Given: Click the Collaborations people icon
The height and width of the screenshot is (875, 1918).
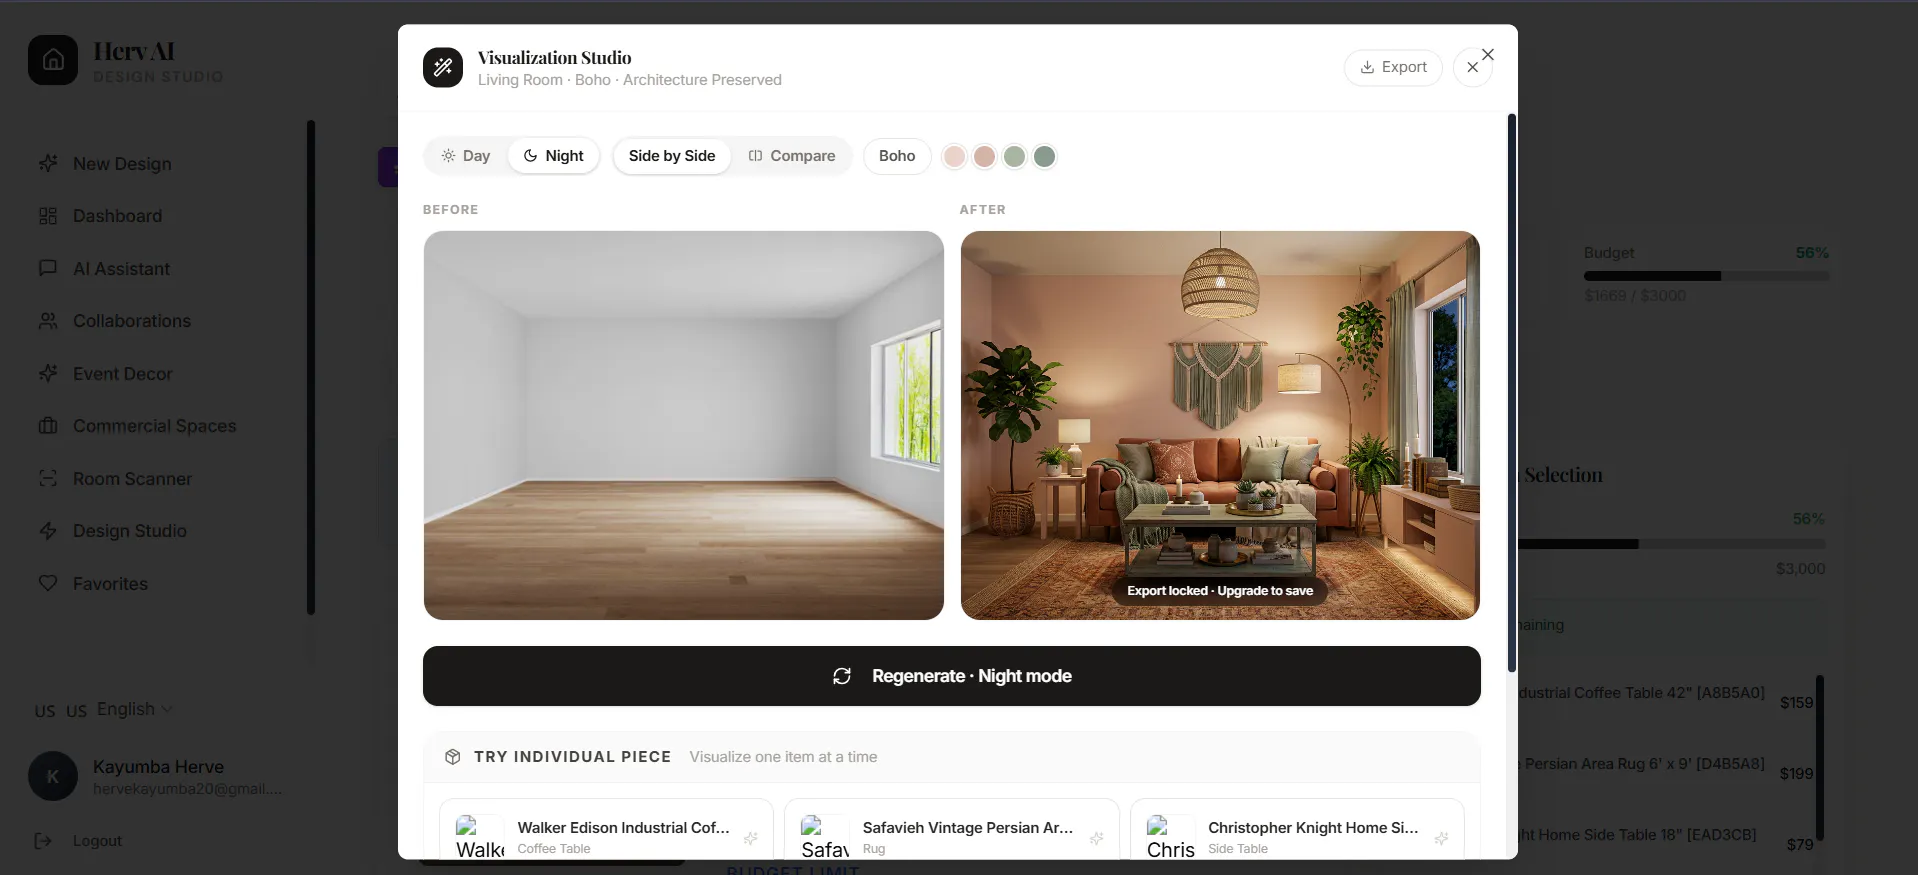Looking at the screenshot, I should click(48, 321).
